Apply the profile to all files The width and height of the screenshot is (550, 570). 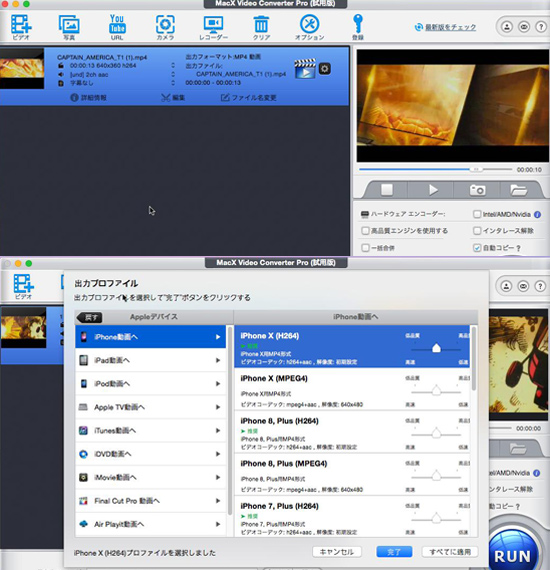[450, 552]
